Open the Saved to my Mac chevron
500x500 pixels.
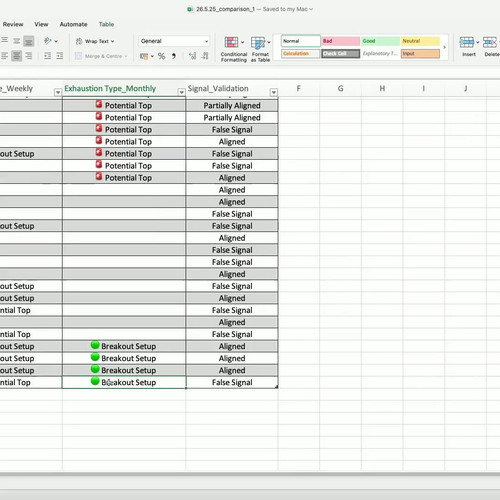(x=311, y=9)
